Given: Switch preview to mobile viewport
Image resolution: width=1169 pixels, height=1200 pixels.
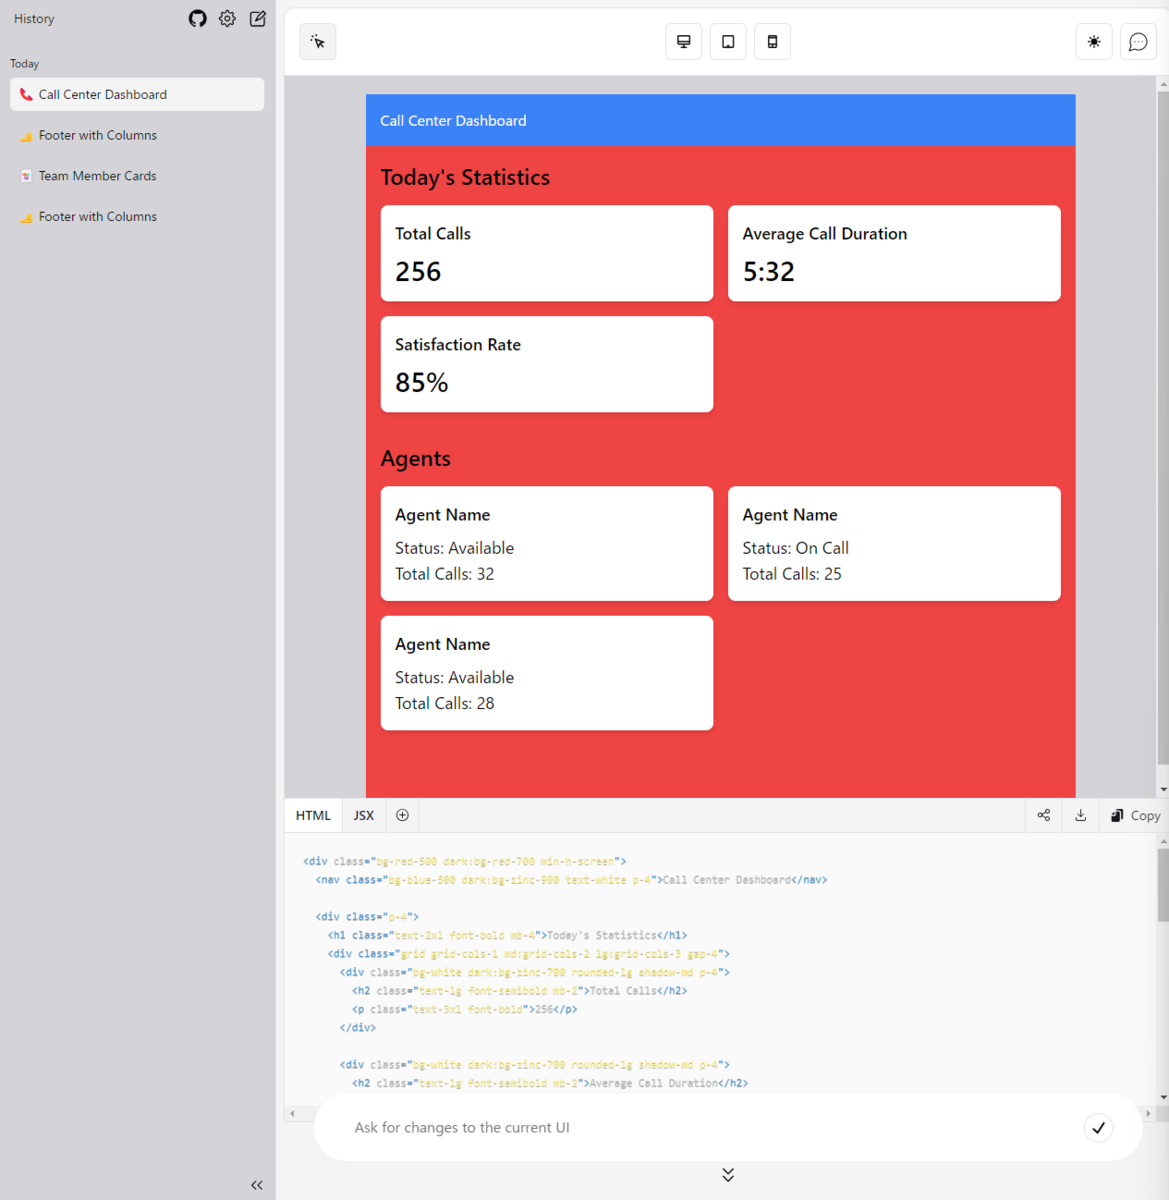Looking at the screenshot, I should coord(771,41).
